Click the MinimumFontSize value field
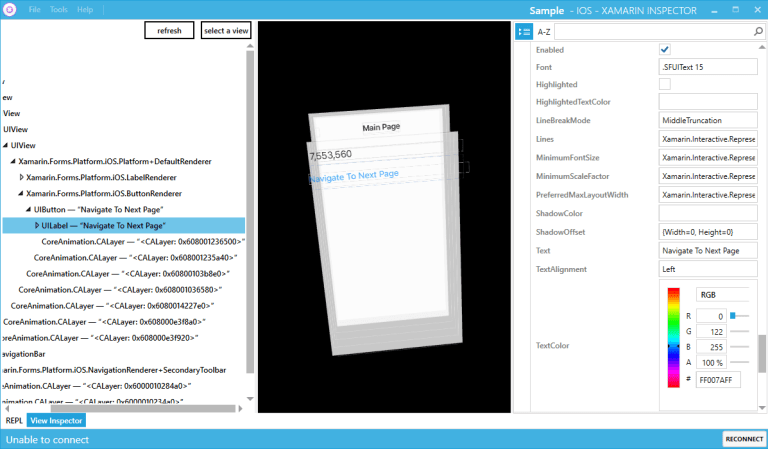 click(708, 158)
